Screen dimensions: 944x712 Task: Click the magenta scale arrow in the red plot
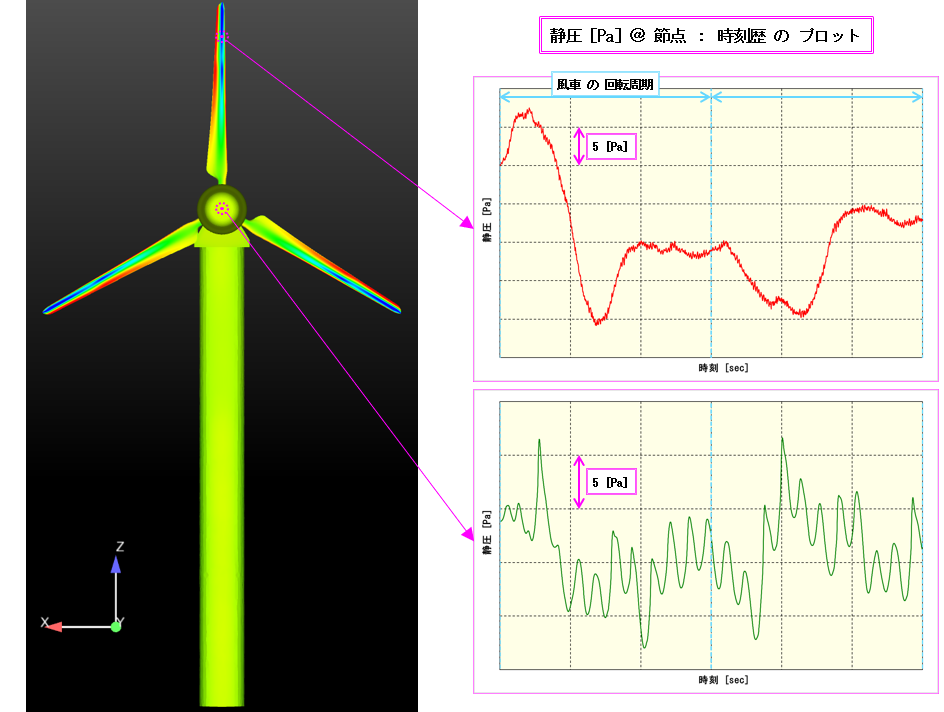(578, 146)
